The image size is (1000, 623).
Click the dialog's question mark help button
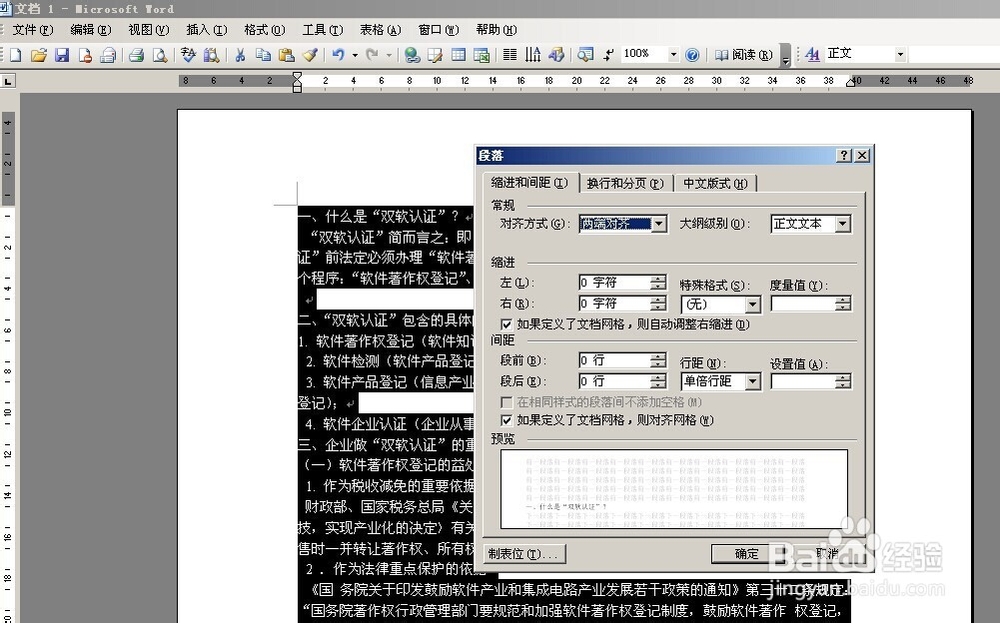tap(843, 155)
